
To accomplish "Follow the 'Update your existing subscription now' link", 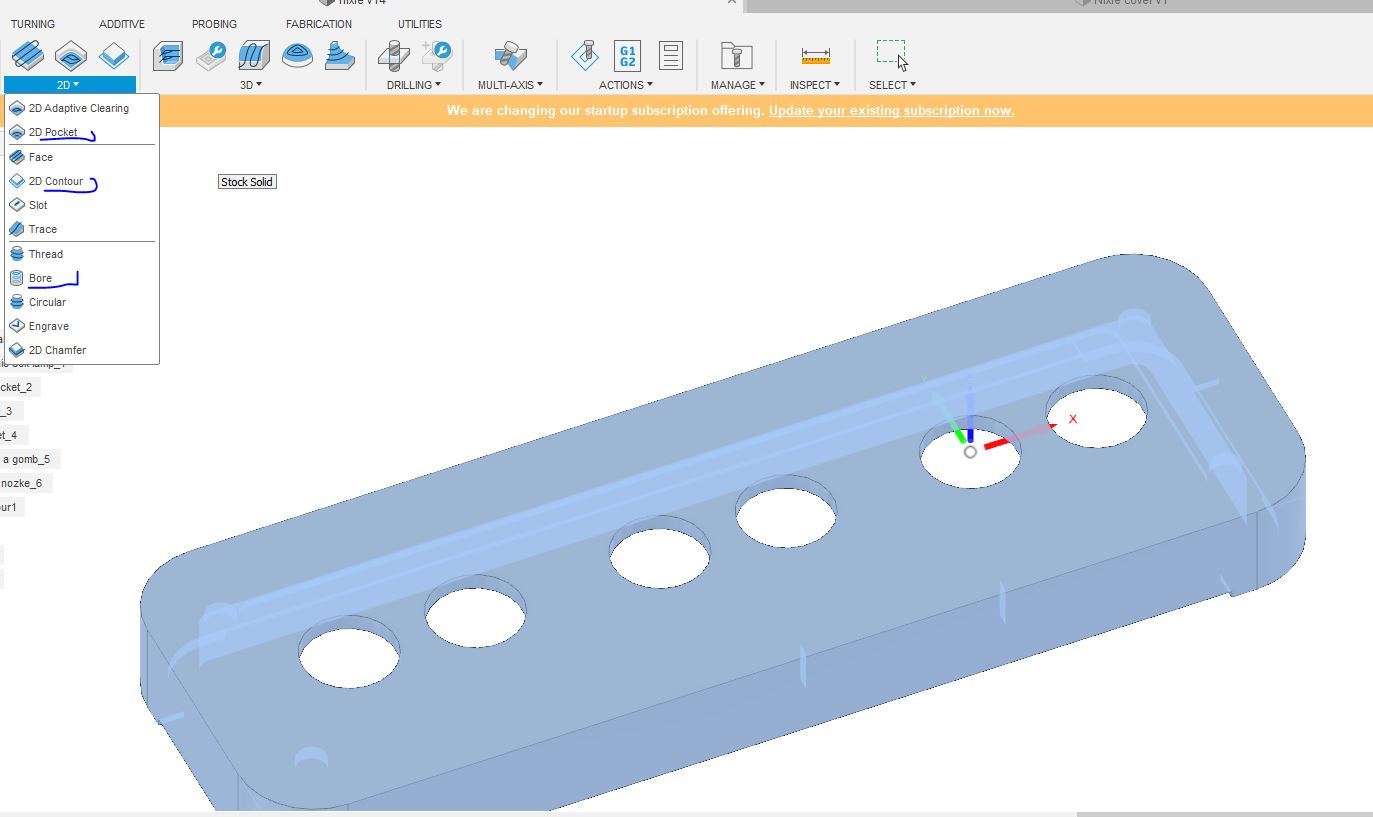I will click(x=891, y=110).
